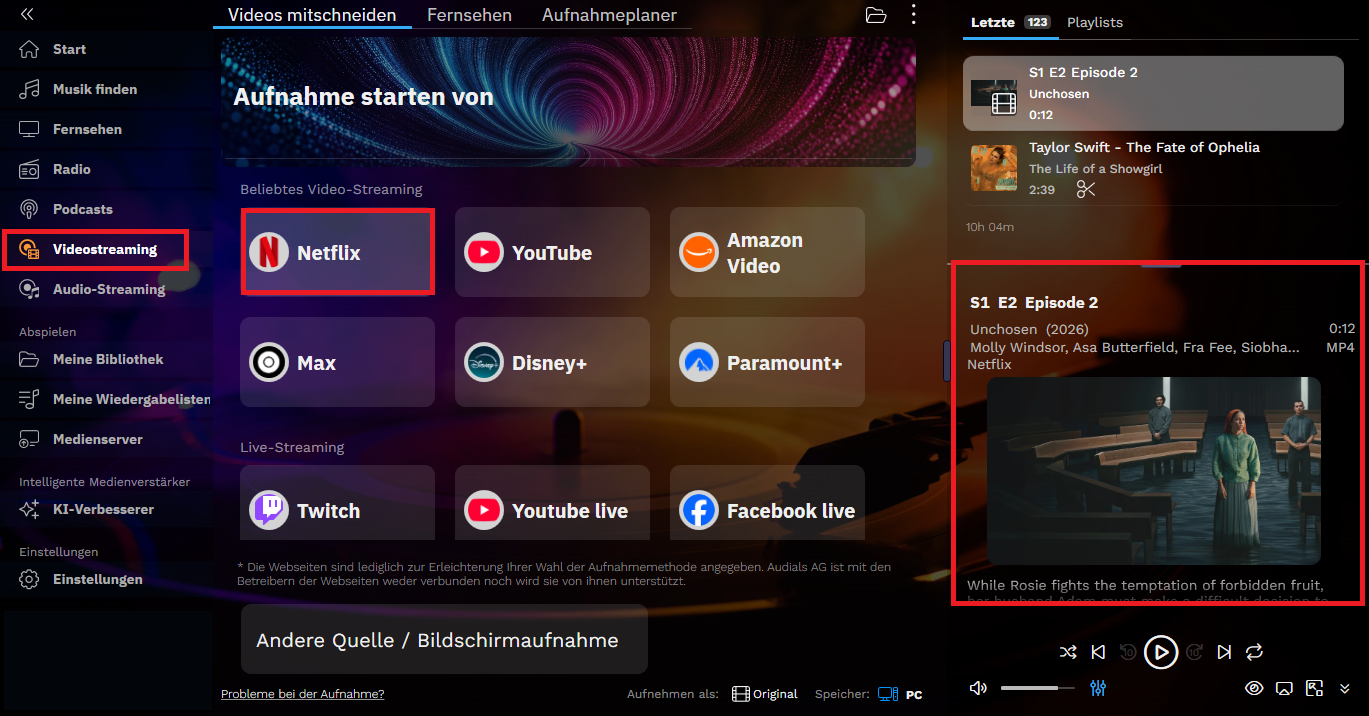Collapse the sidebar with double-chevron arrow

tap(27, 14)
